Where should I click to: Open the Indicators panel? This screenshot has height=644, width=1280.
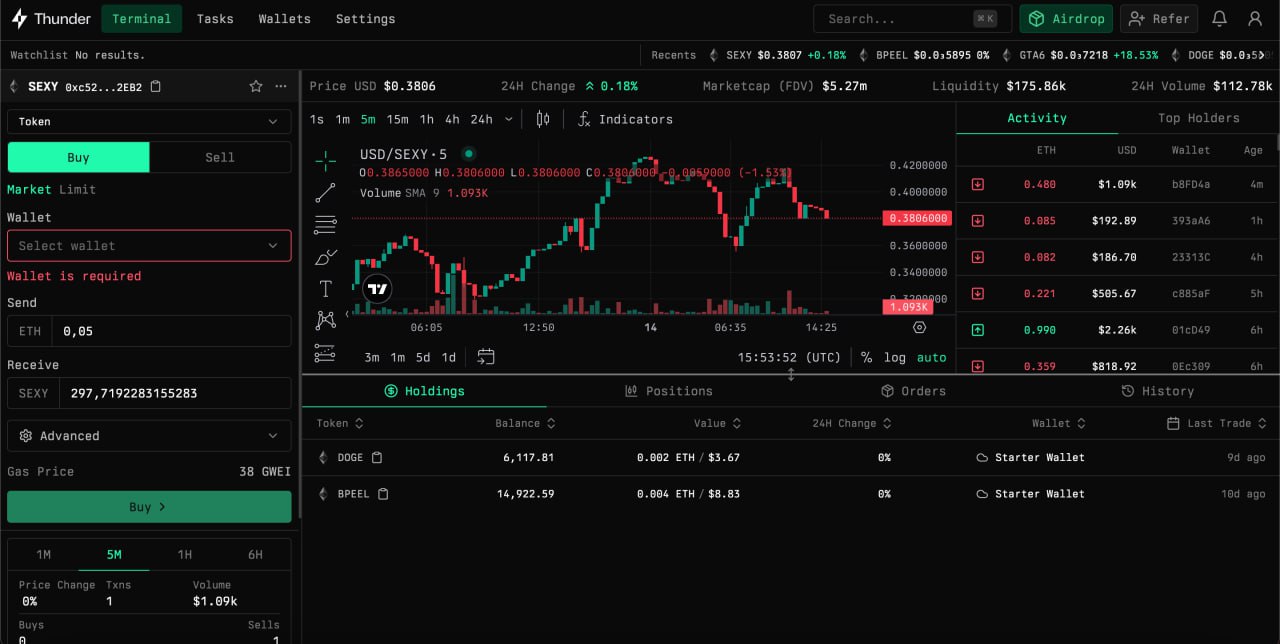[625, 119]
